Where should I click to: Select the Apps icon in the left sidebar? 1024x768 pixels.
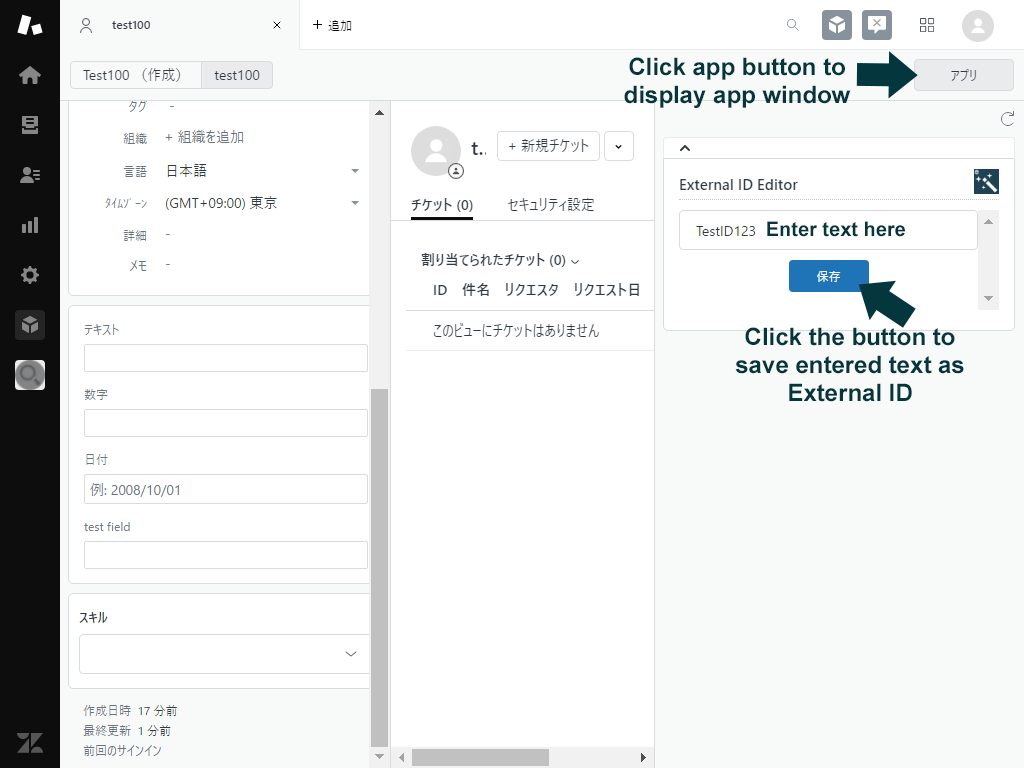click(29, 324)
